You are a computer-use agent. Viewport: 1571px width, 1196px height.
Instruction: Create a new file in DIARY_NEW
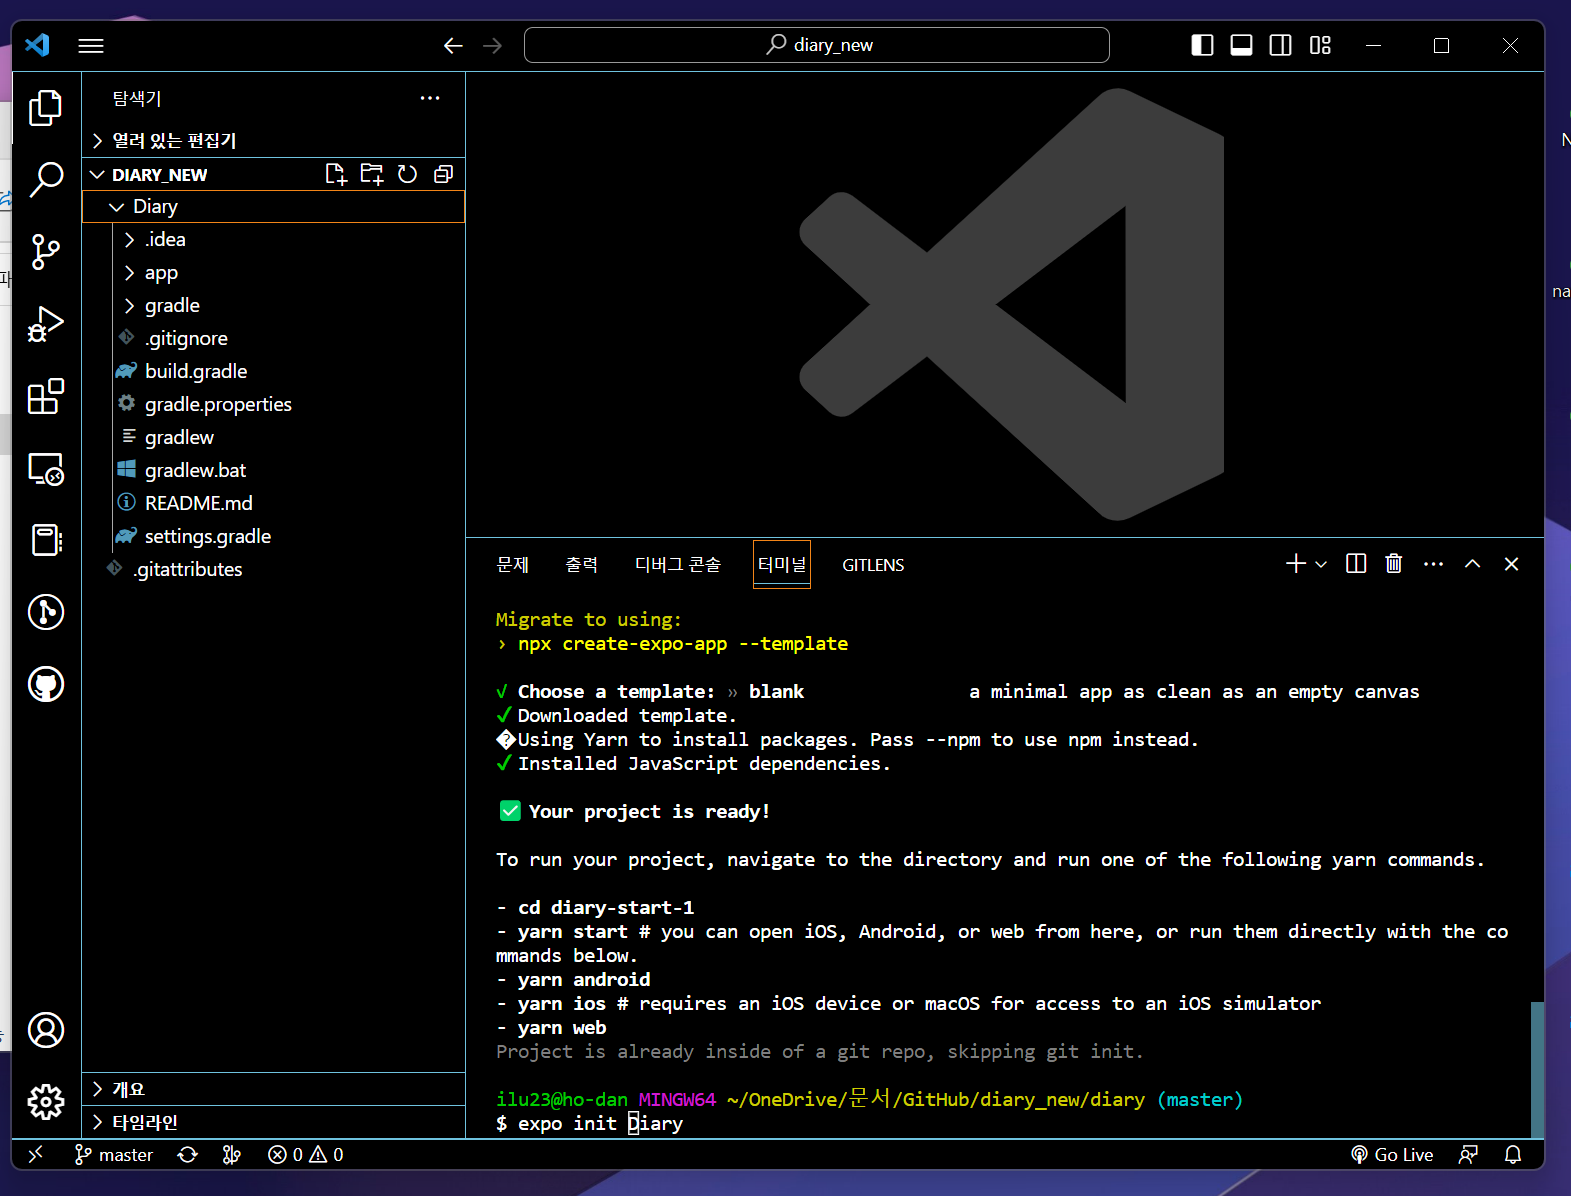tap(336, 174)
